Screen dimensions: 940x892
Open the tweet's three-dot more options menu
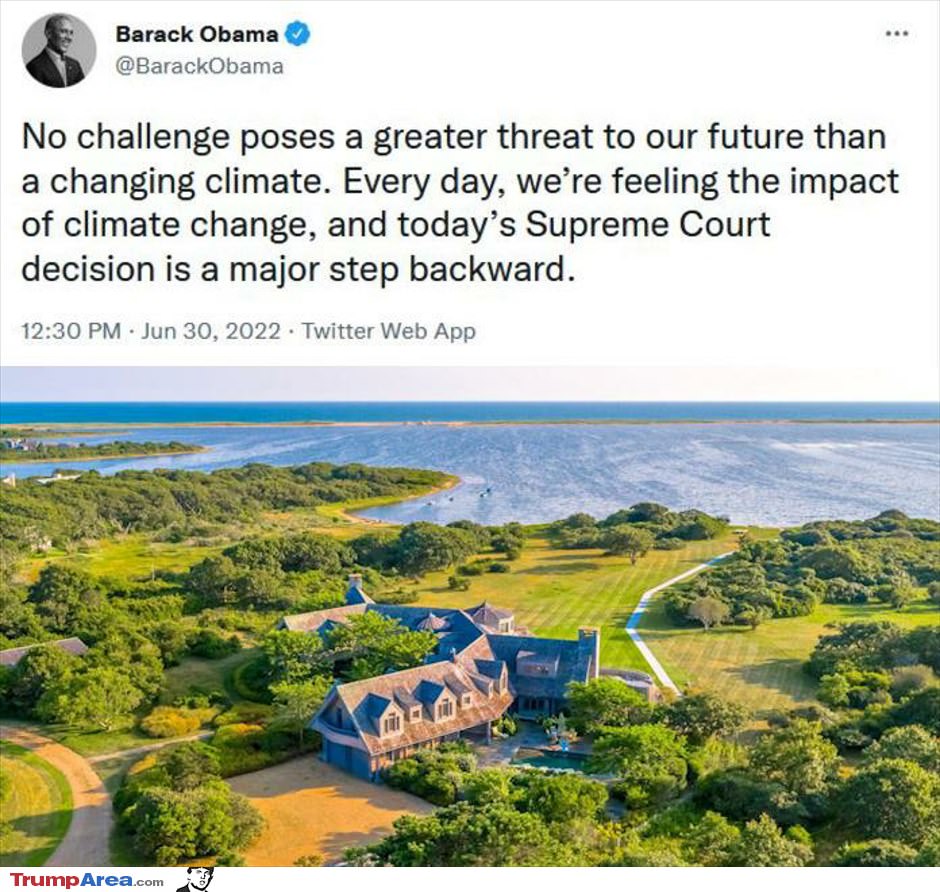tap(897, 34)
